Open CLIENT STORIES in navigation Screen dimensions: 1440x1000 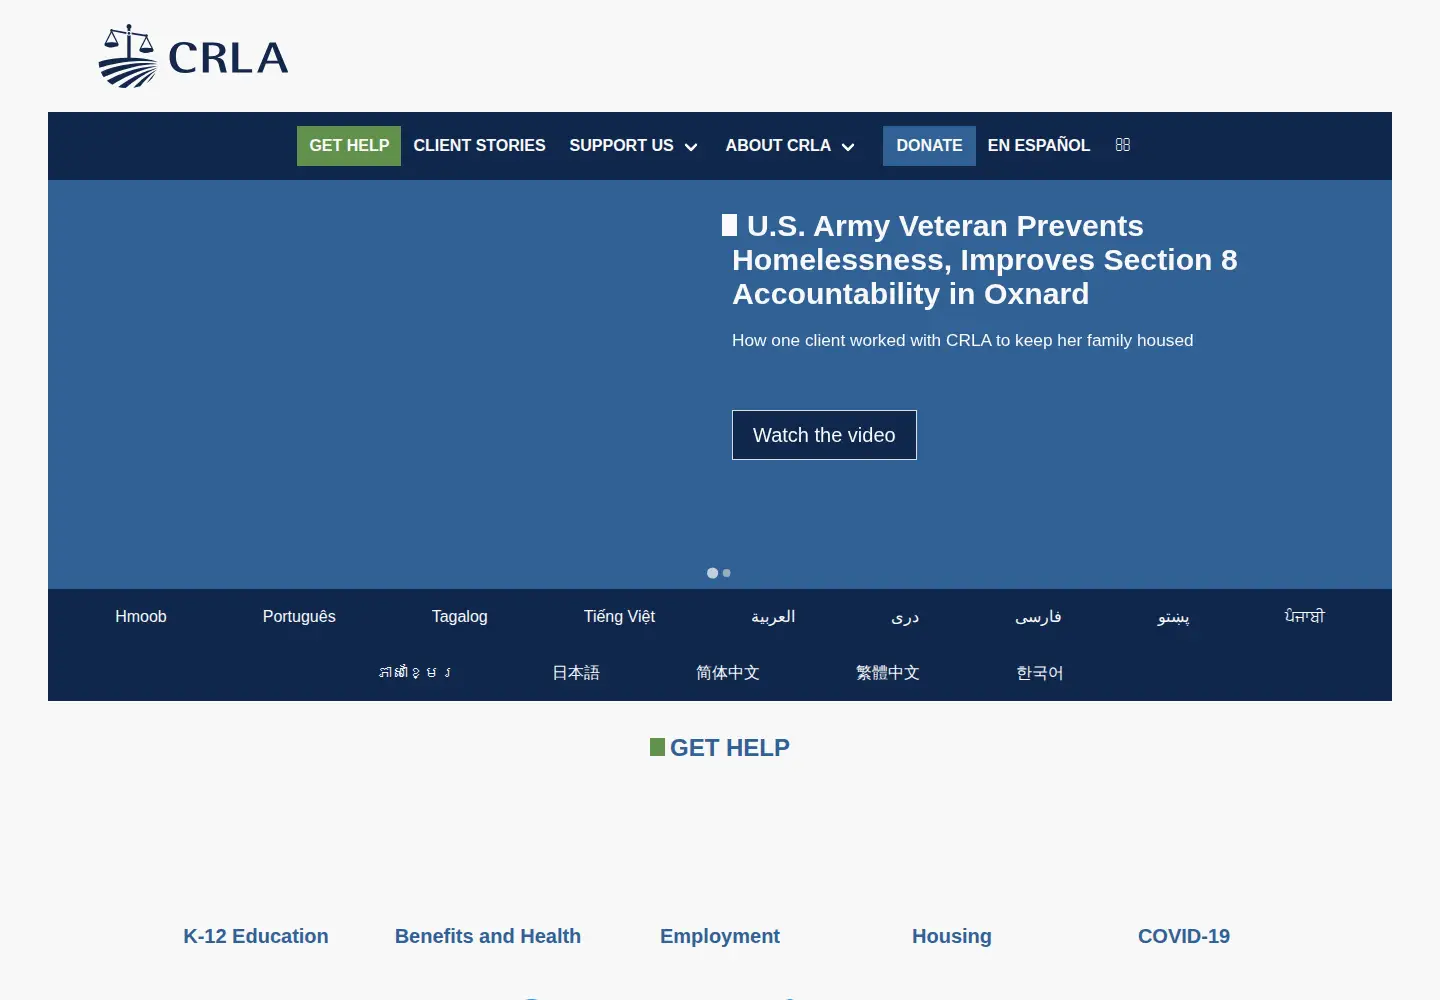point(479,146)
